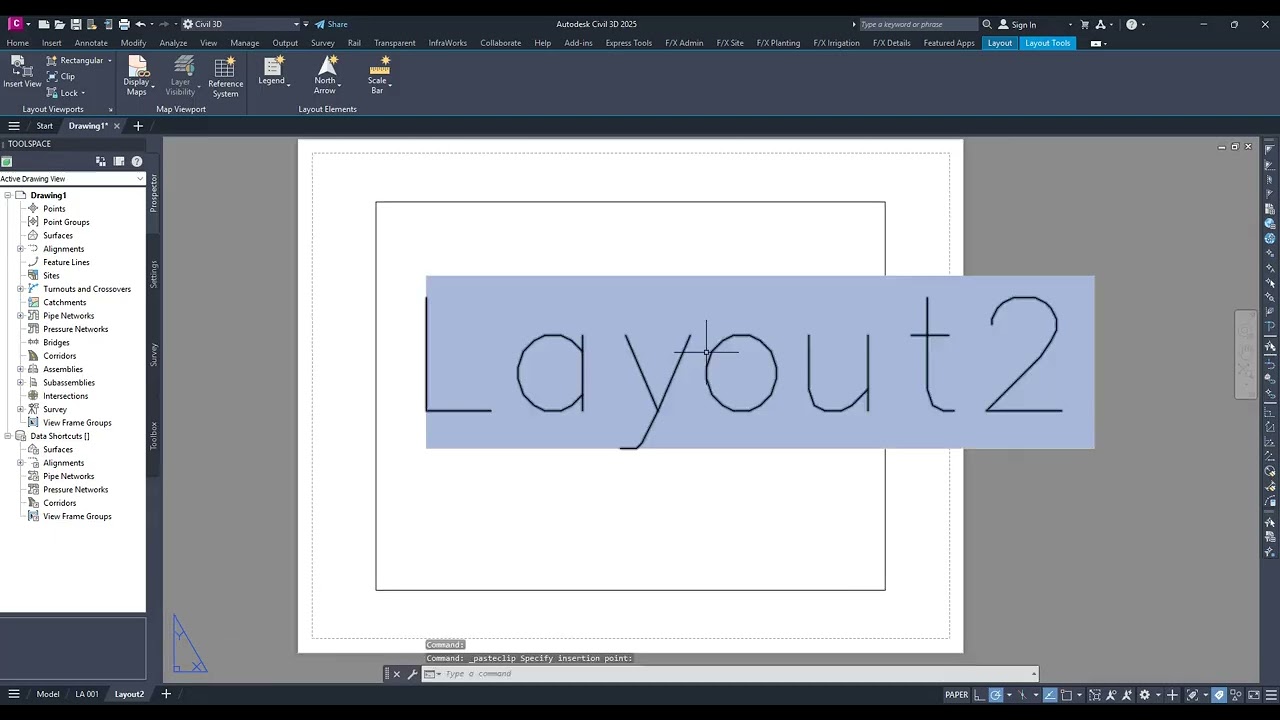
Task: Toggle the 2D object snap button
Action: pos(1066,695)
